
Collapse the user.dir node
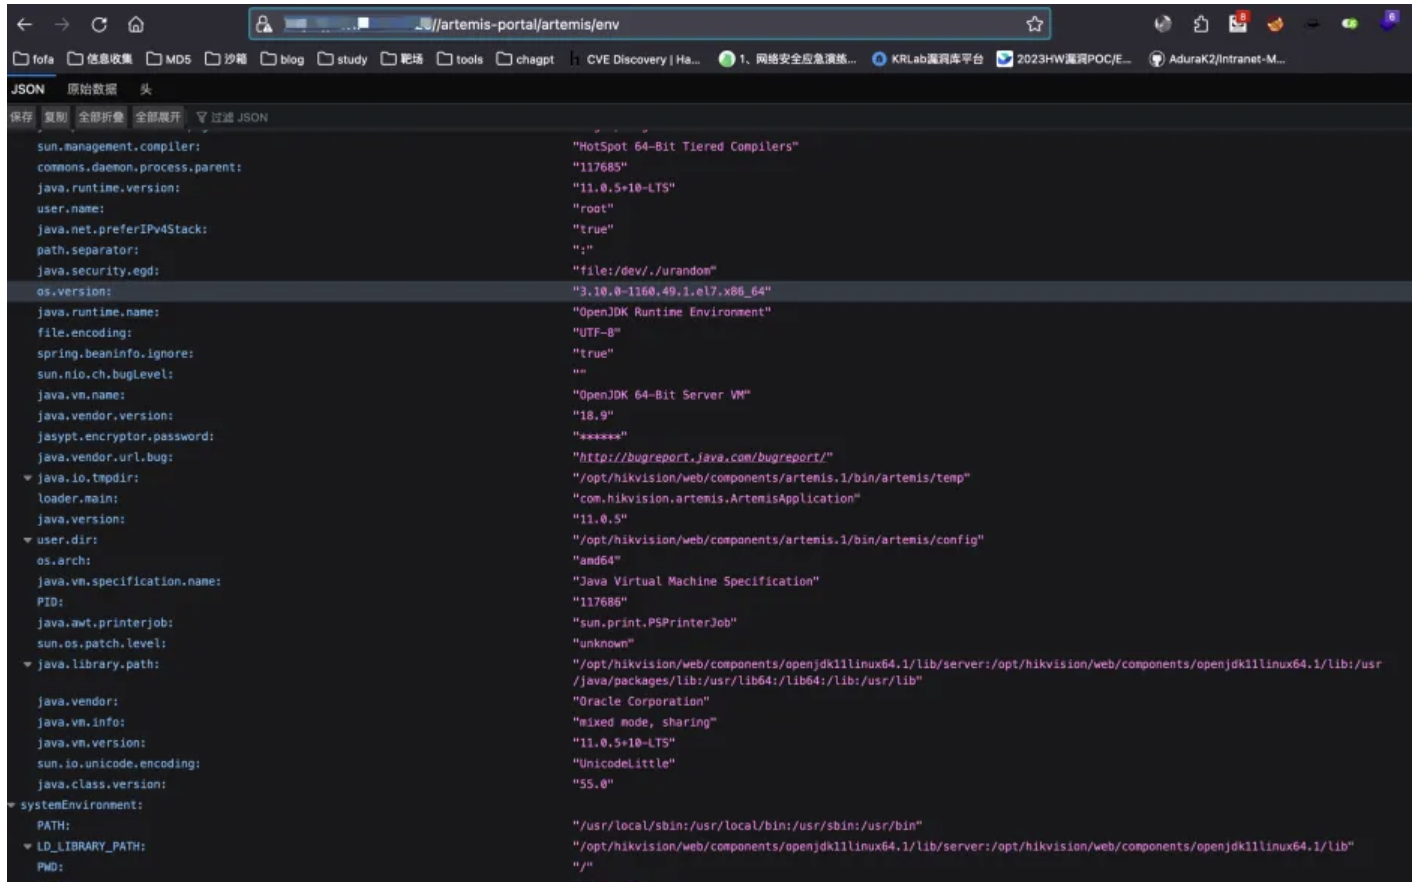(x=28, y=540)
